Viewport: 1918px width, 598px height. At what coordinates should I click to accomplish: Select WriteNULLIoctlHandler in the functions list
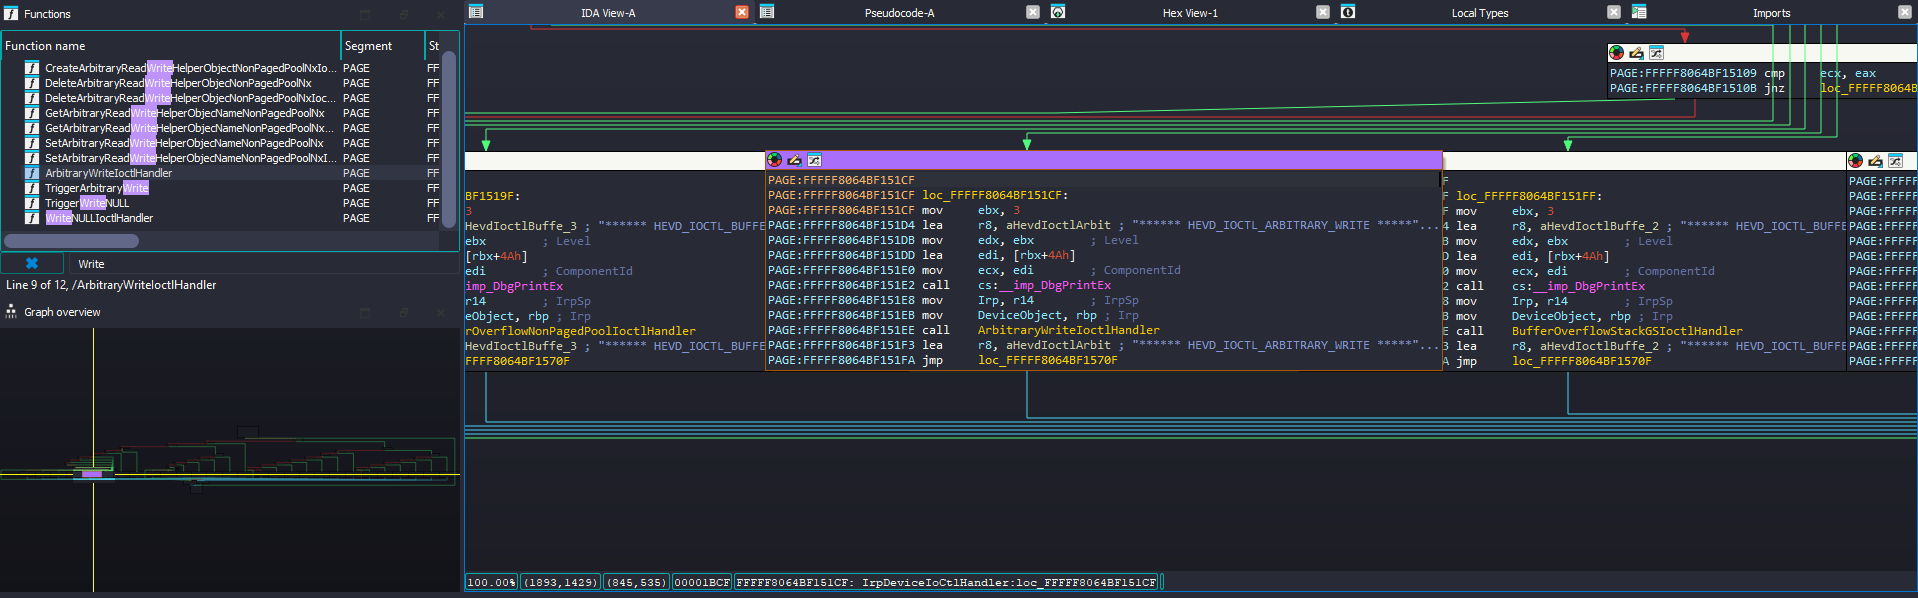99,218
